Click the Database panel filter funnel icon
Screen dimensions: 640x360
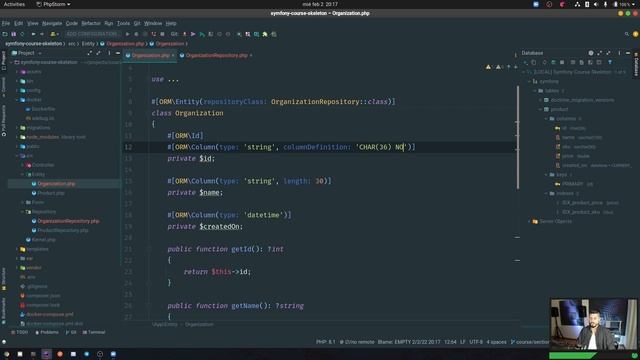pyautogui.click(x=610, y=62)
